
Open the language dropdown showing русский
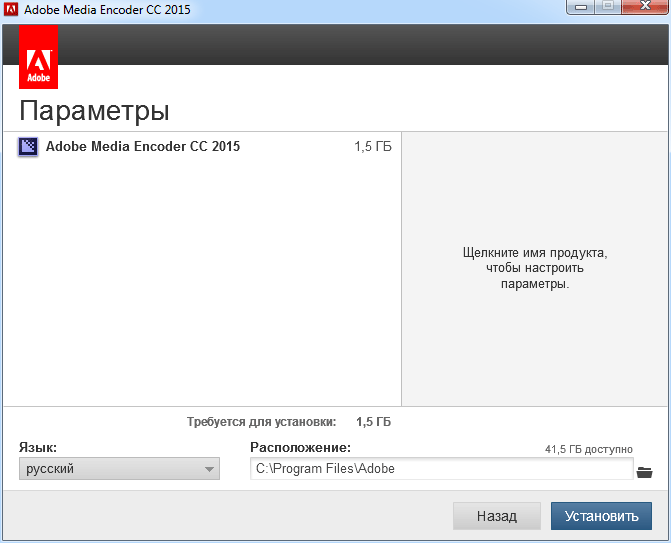(x=119, y=469)
